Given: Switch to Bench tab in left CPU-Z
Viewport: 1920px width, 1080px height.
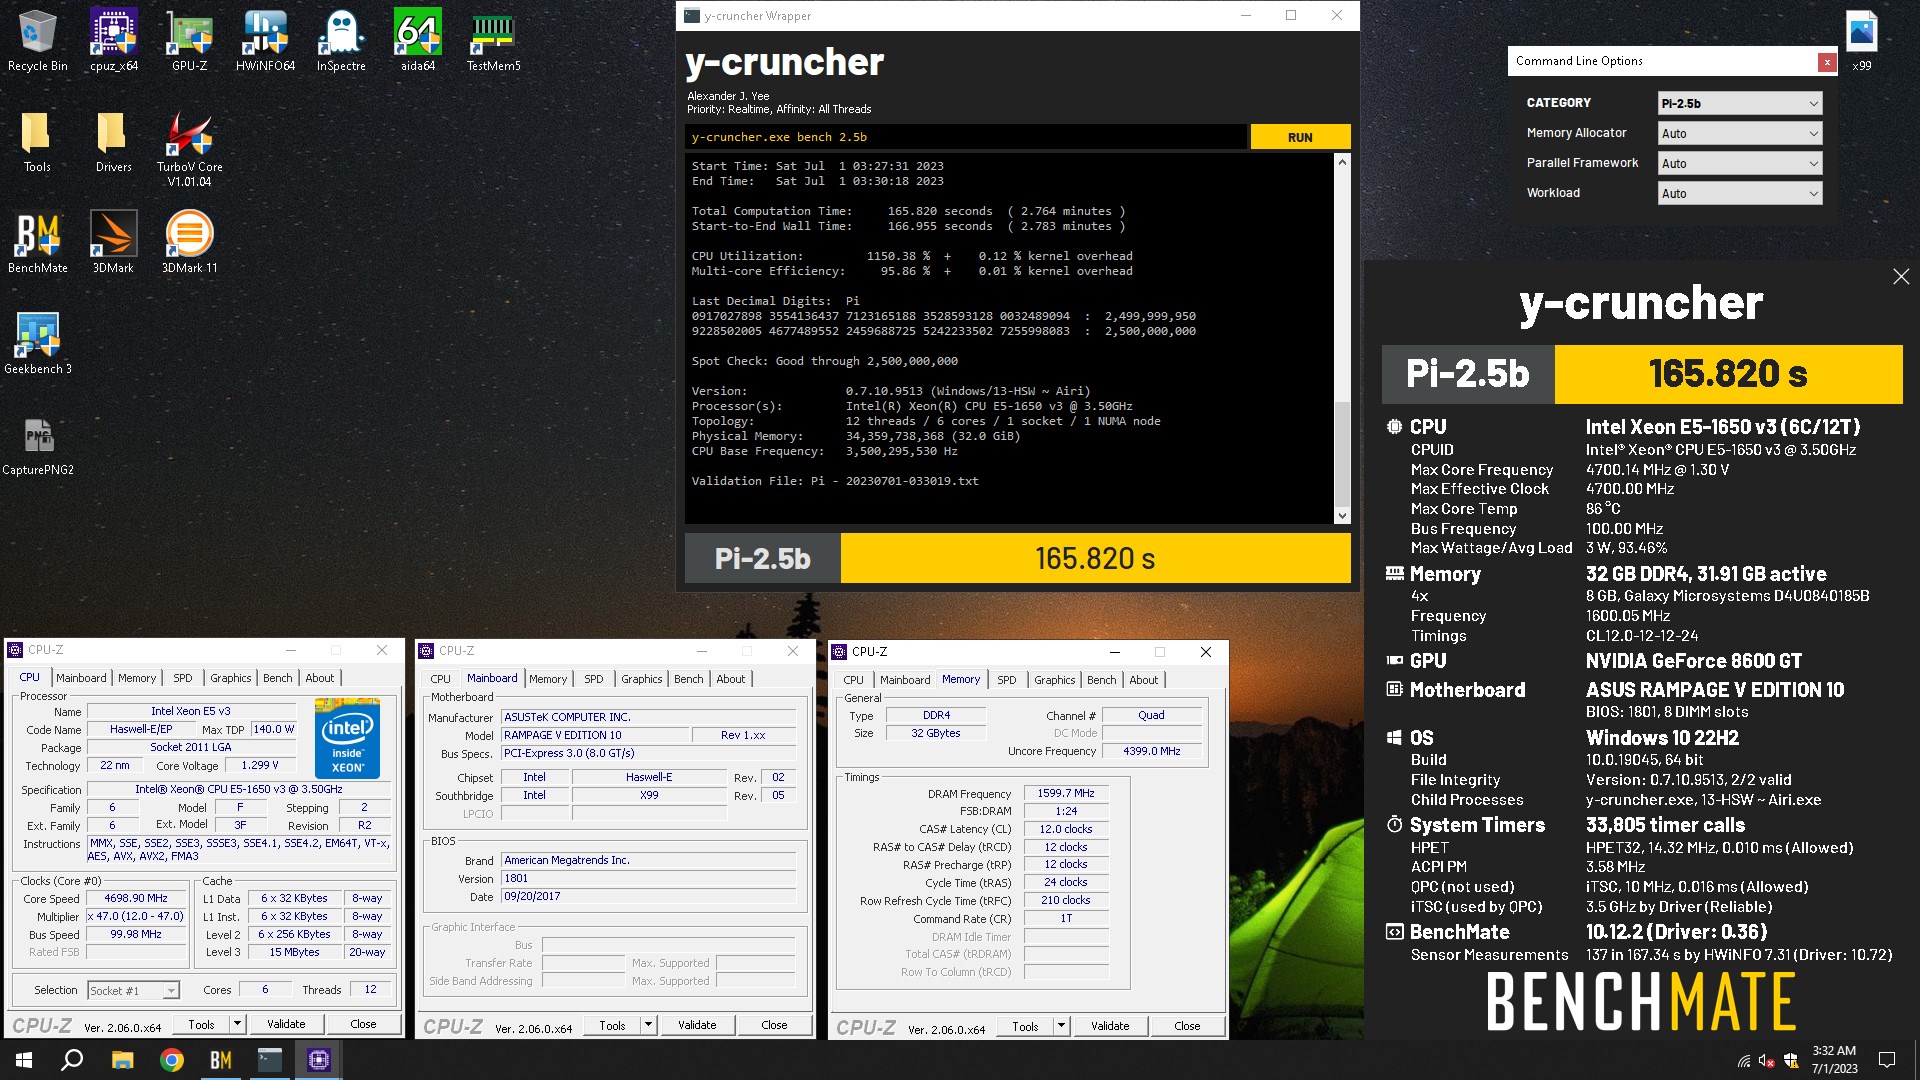Looking at the screenshot, I should [277, 678].
